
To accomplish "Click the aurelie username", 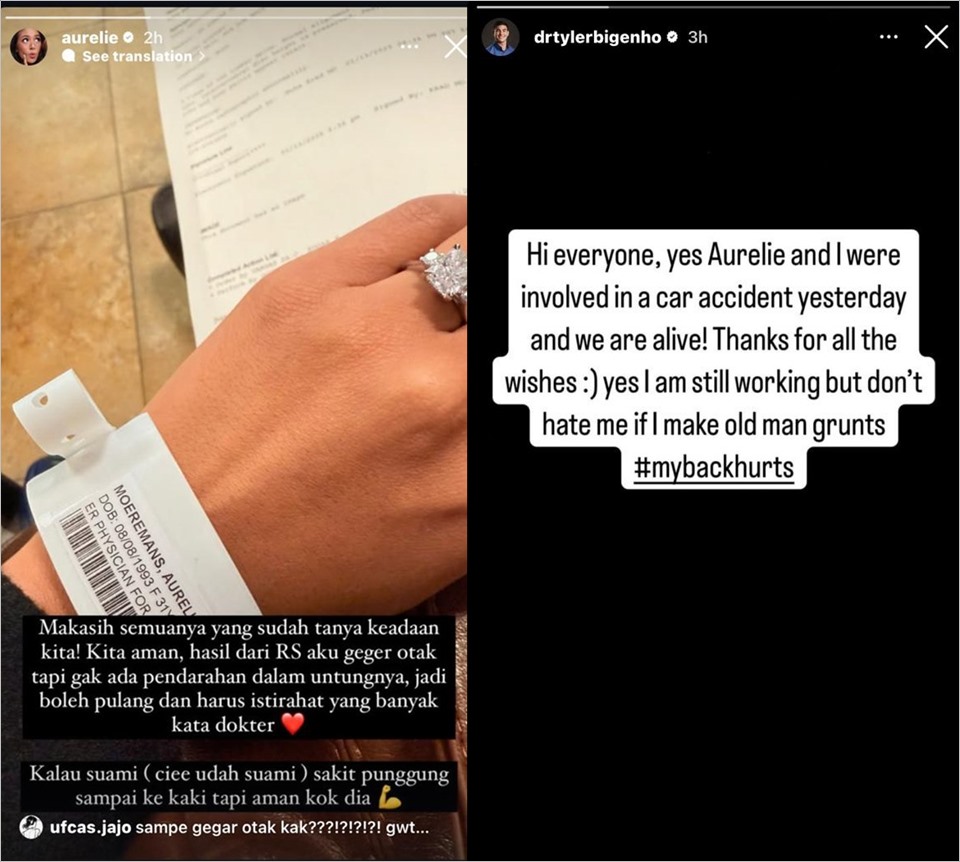I will (x=89, y=37).
